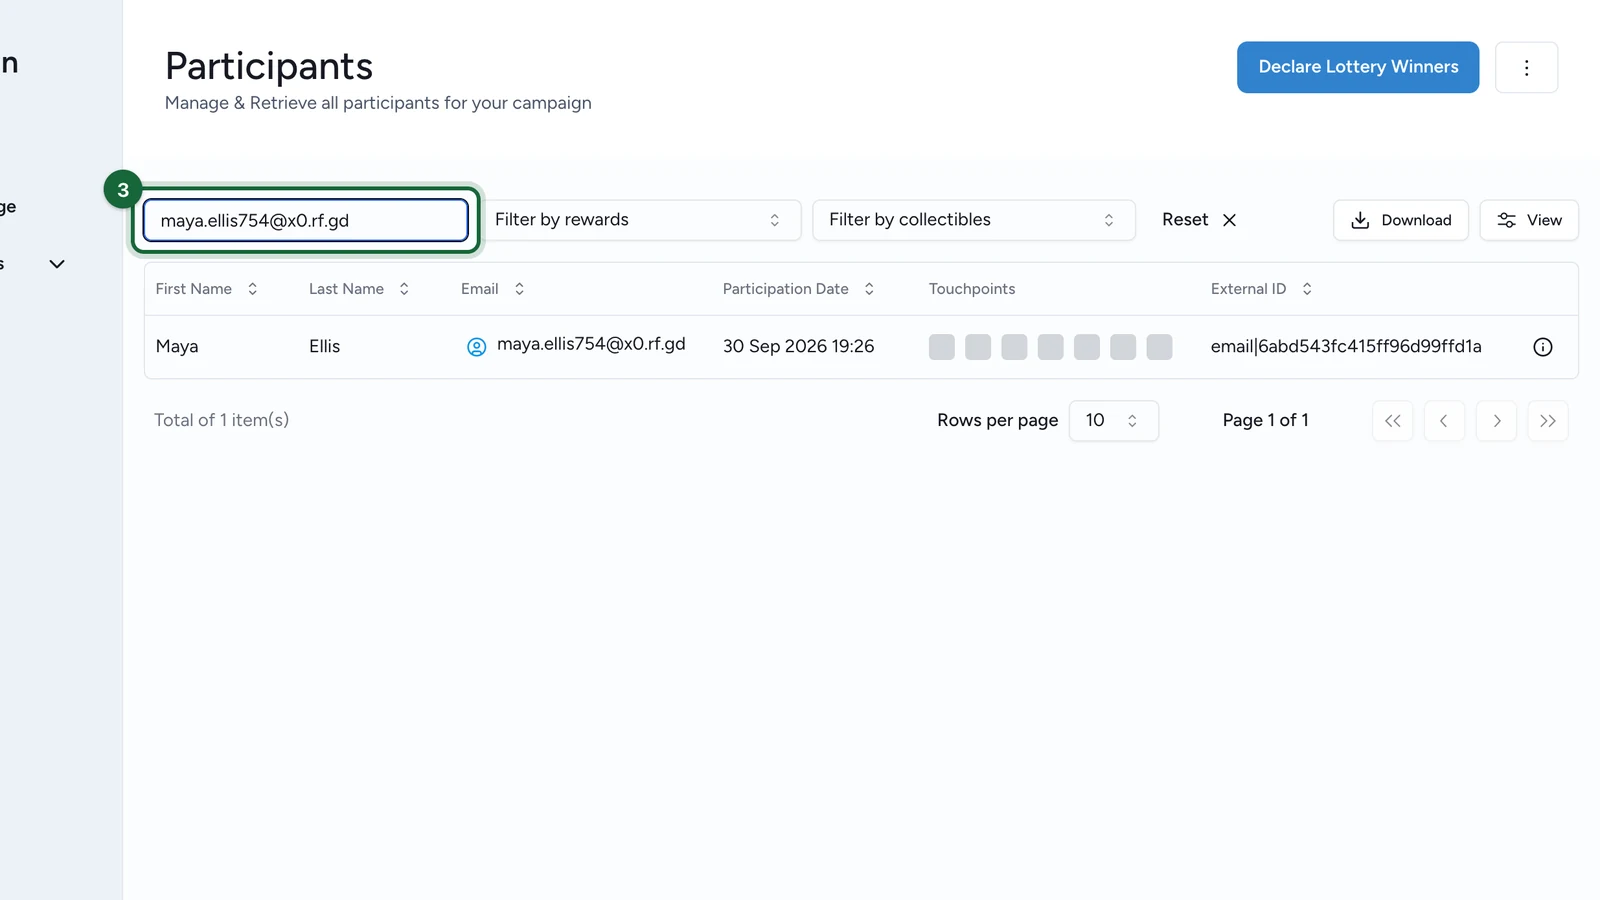Click 'Page 1 of 1' indicator

tap(1266, 421)
